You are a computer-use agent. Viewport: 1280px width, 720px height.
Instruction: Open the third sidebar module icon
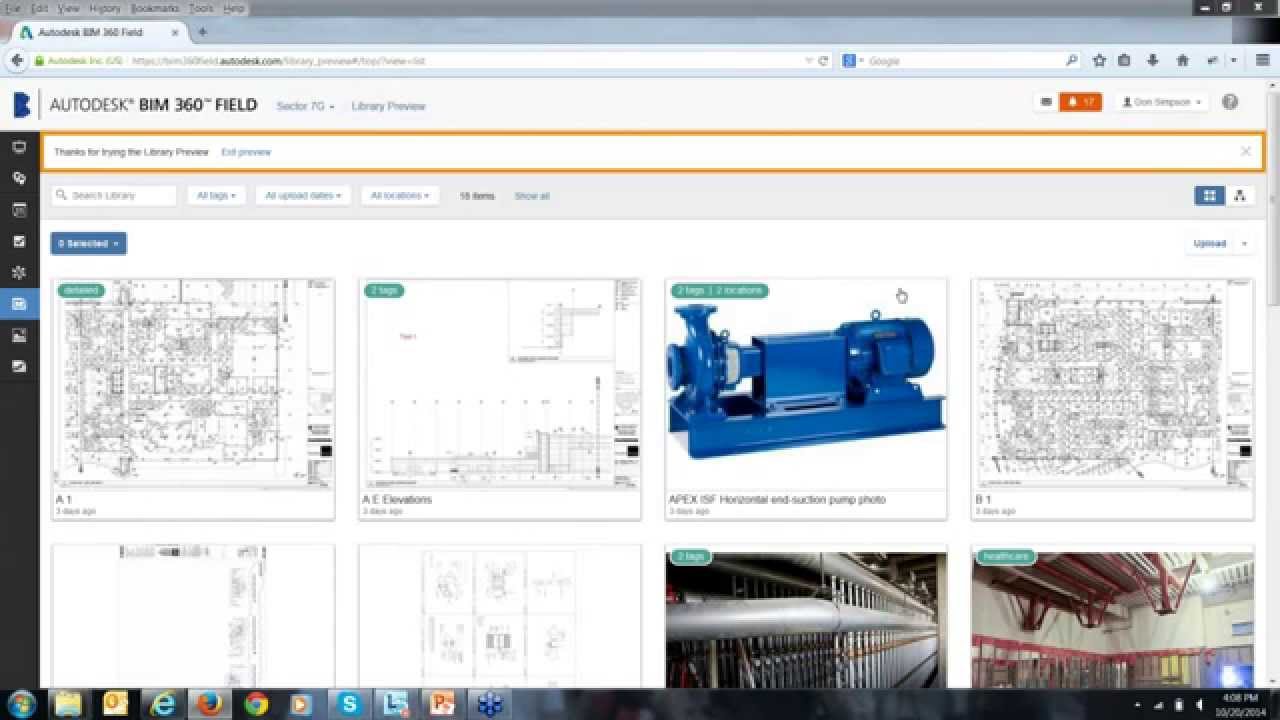pos(19,210)
